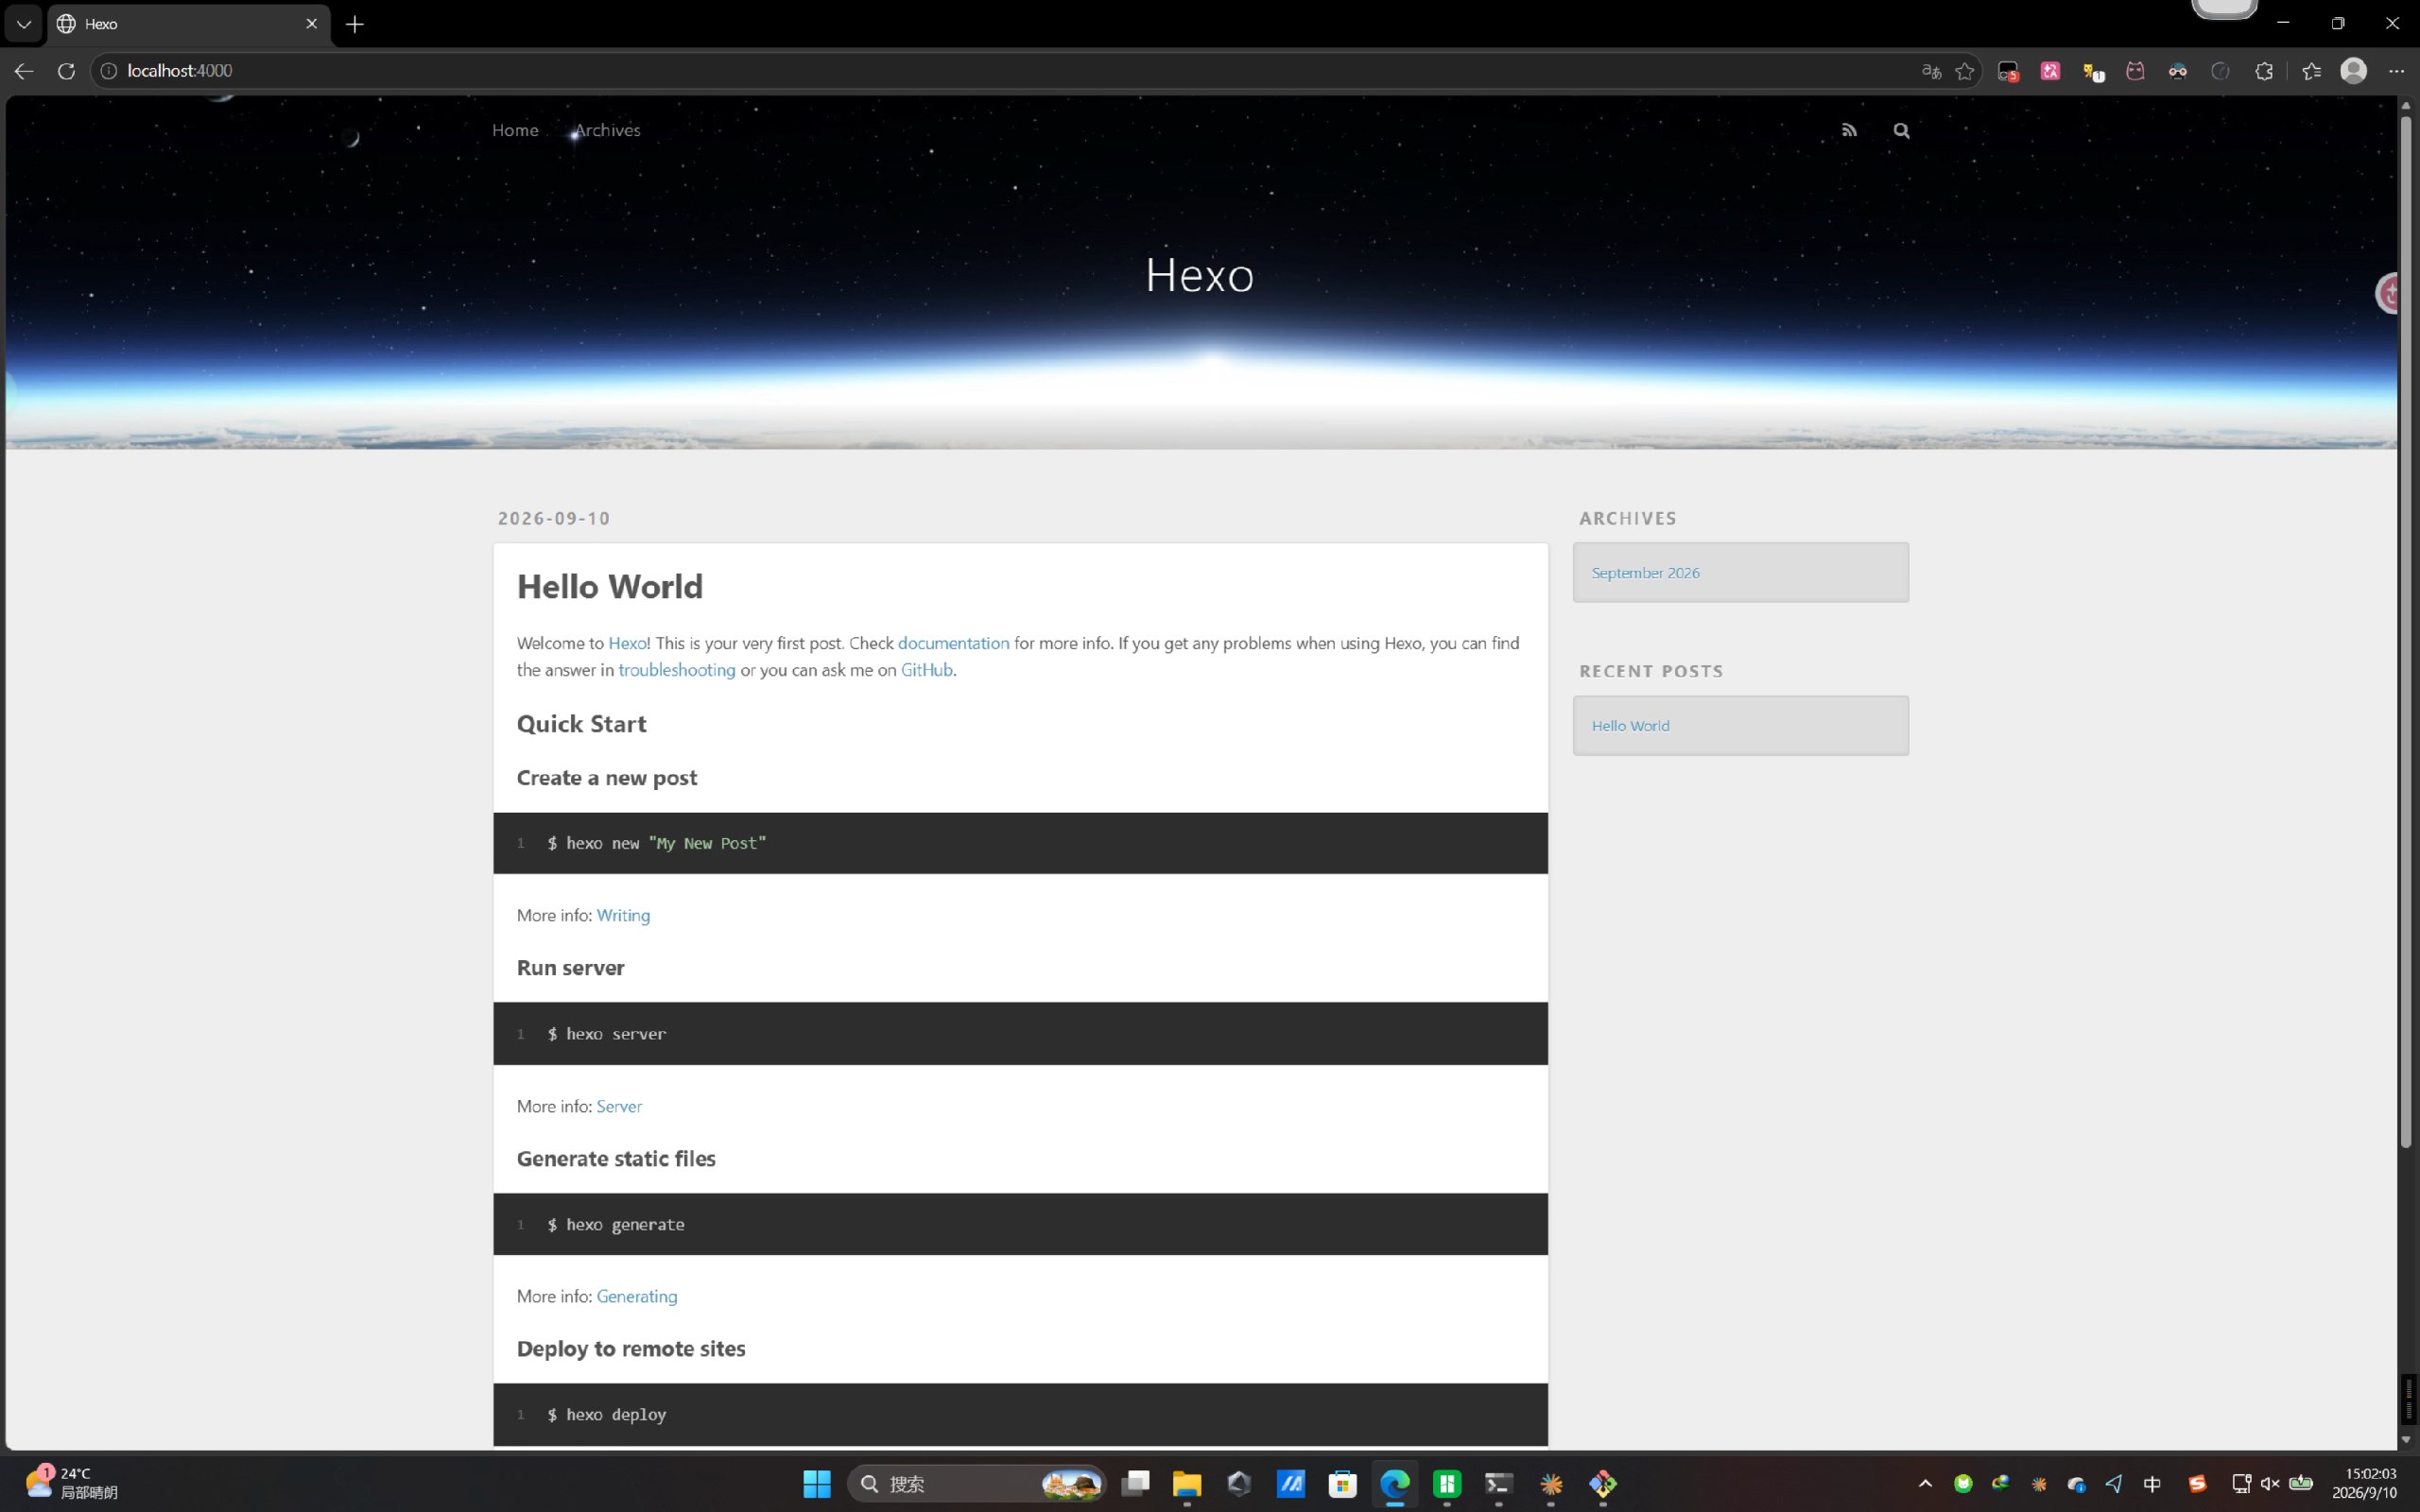
Task: Open the extension icon with red 5 badge
Action: [2008, 71]
